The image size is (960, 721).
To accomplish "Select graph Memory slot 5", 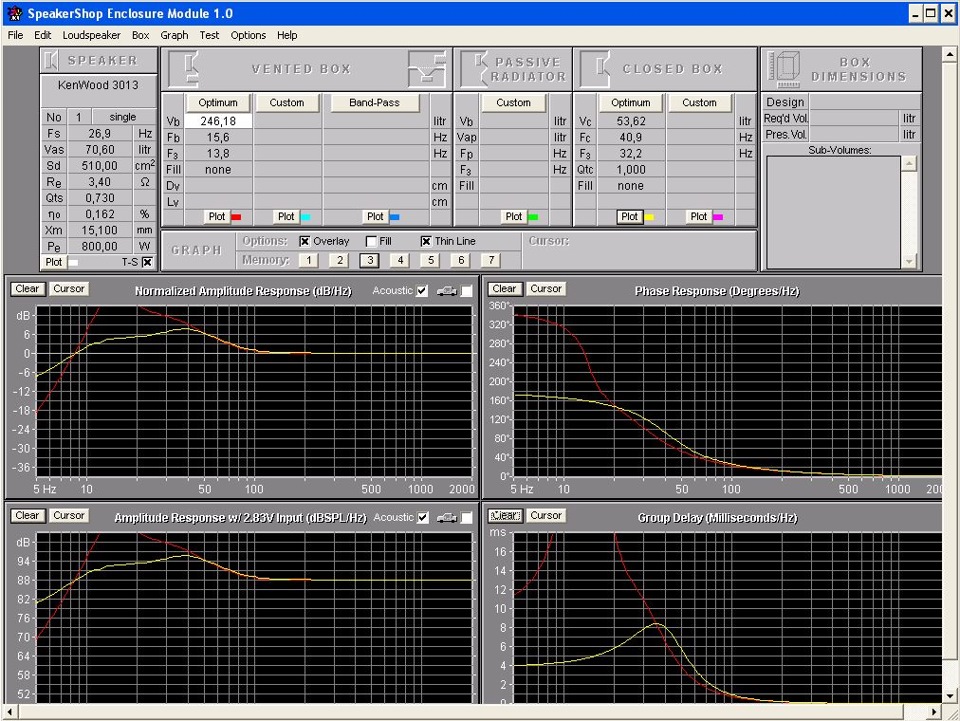I will (x=430, y=260).
